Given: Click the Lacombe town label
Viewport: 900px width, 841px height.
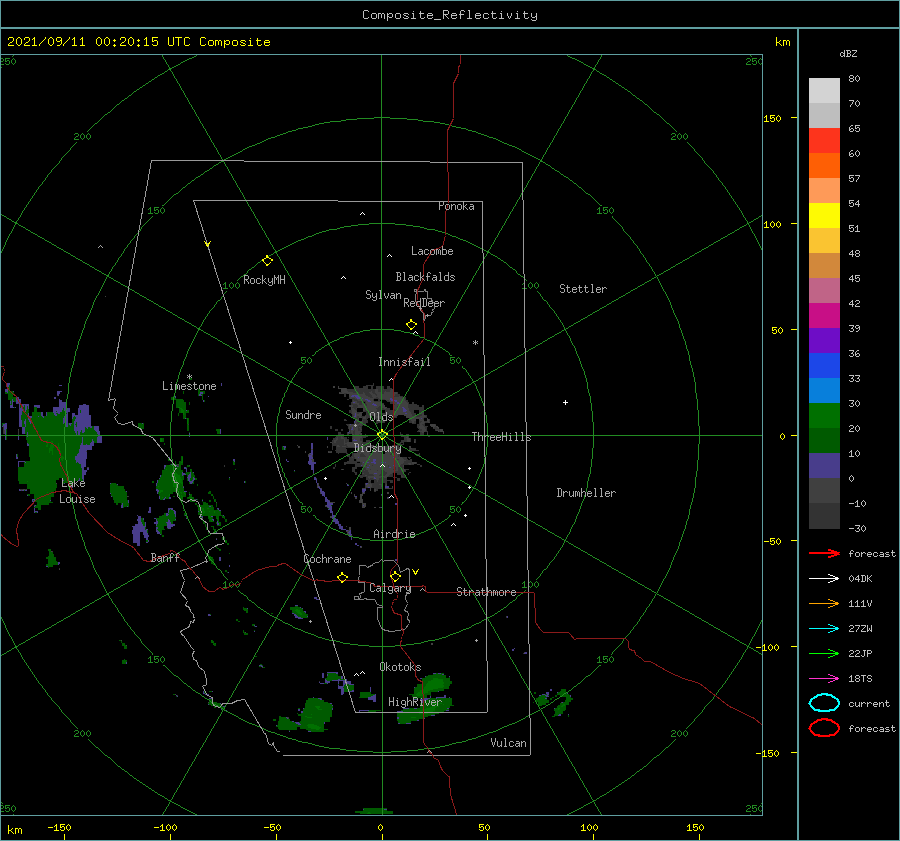Looking at the screenshot, I should (x=432, y=251).
